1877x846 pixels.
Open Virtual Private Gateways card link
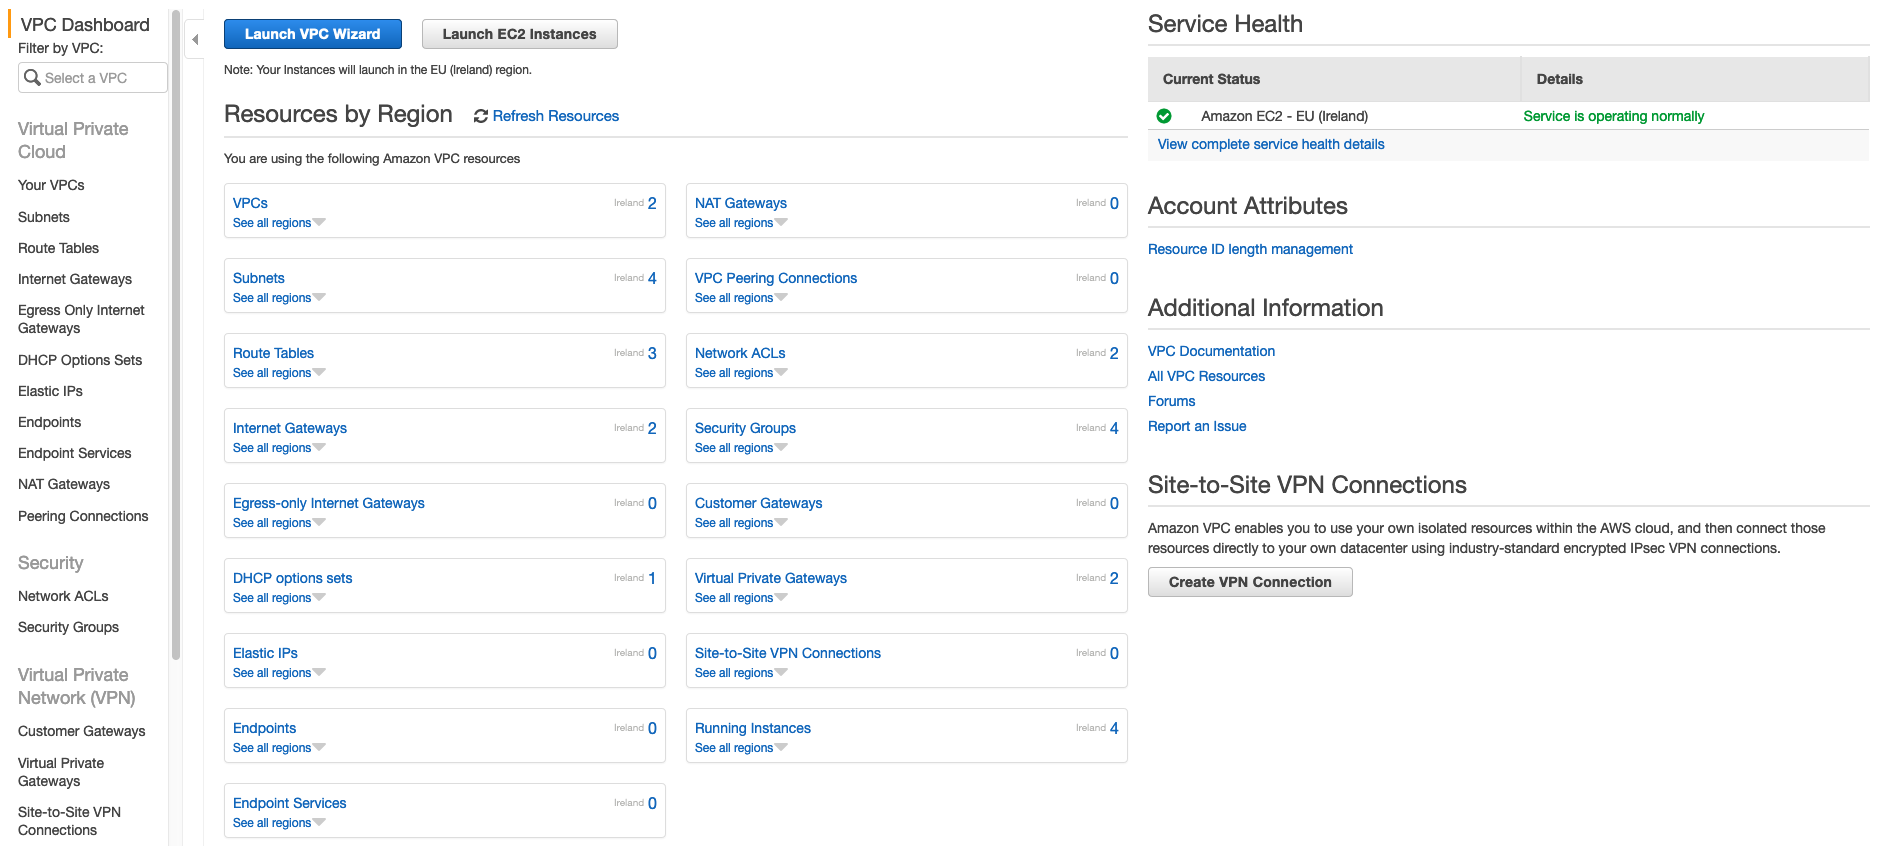click(x=771, y=578)
